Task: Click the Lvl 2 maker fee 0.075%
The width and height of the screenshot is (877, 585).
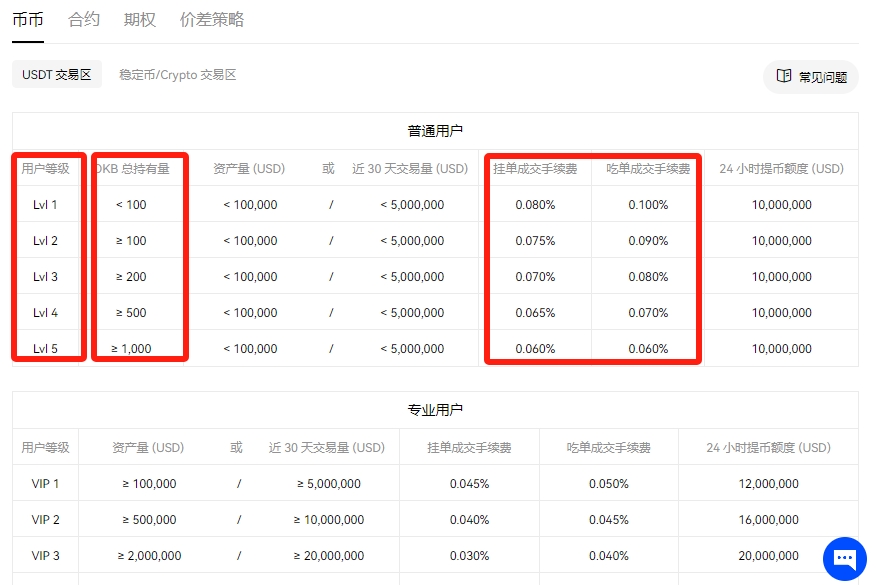Action: (535, 240)
